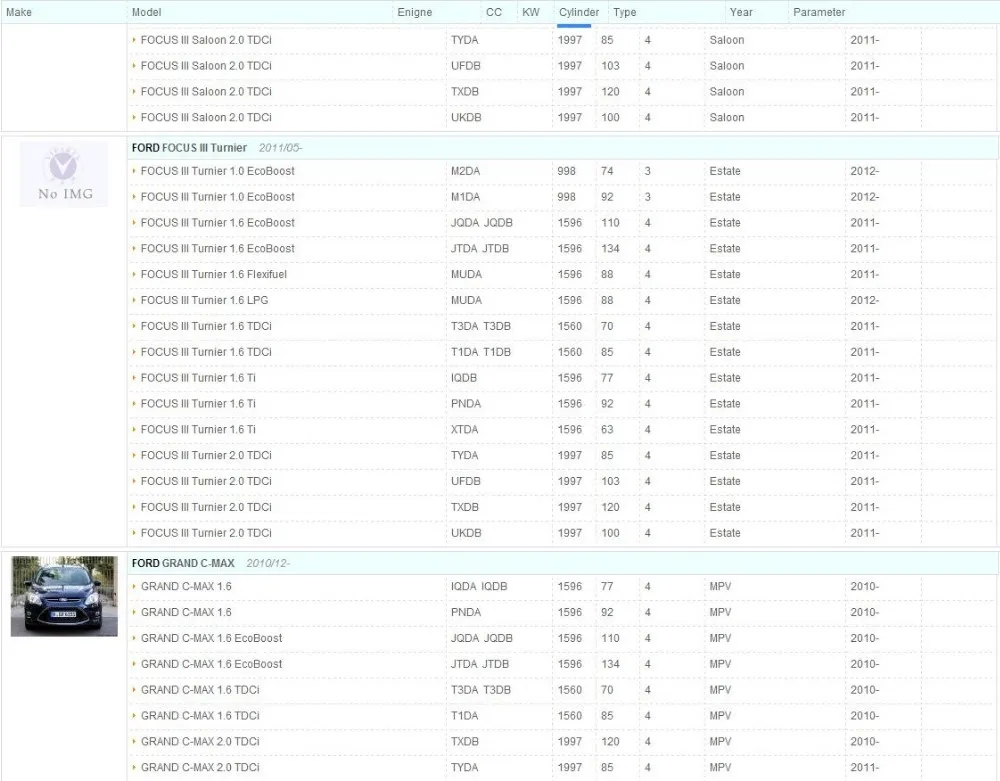Open FOCUS III Turnier 1.6 TDCi T3DA T3DB row
The width and height of the screenshot is (1000, 781).
coord(562,326)
